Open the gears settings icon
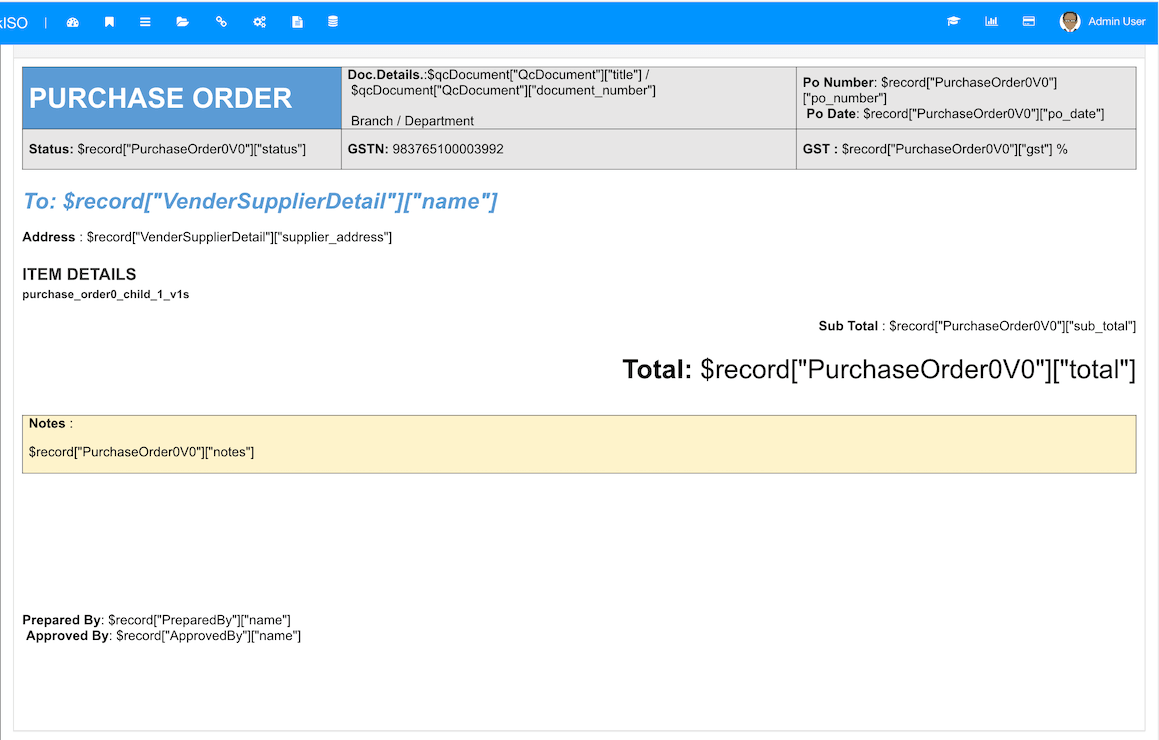 click(x=259, y=22)
